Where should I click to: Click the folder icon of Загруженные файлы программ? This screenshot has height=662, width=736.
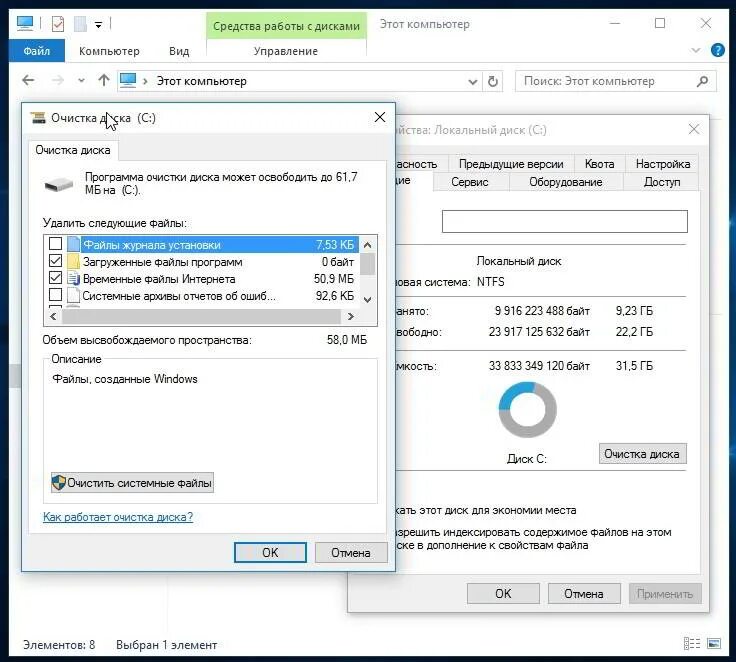pyautogui.click(x=73, y=261)
